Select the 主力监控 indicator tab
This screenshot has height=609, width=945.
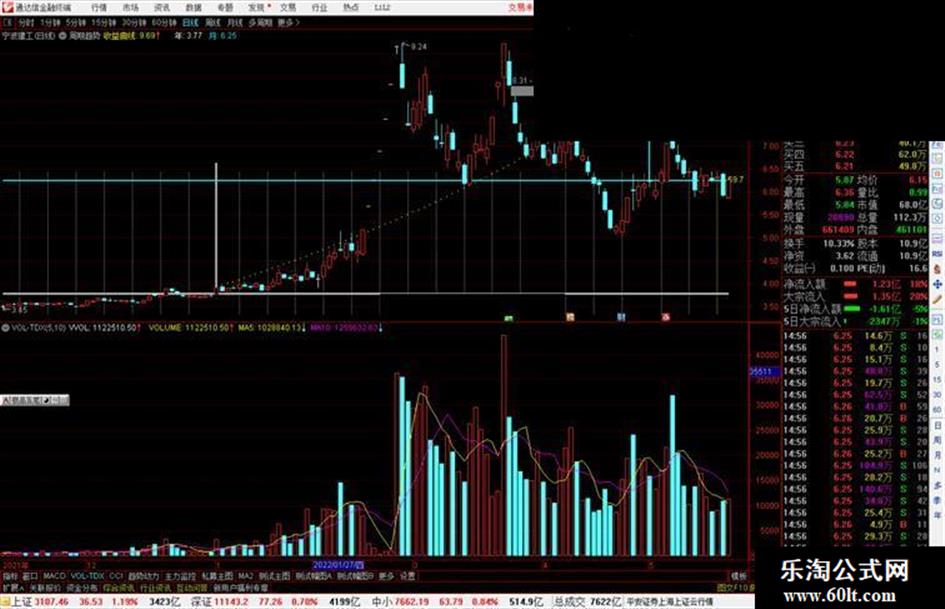[x=181, y=576]
